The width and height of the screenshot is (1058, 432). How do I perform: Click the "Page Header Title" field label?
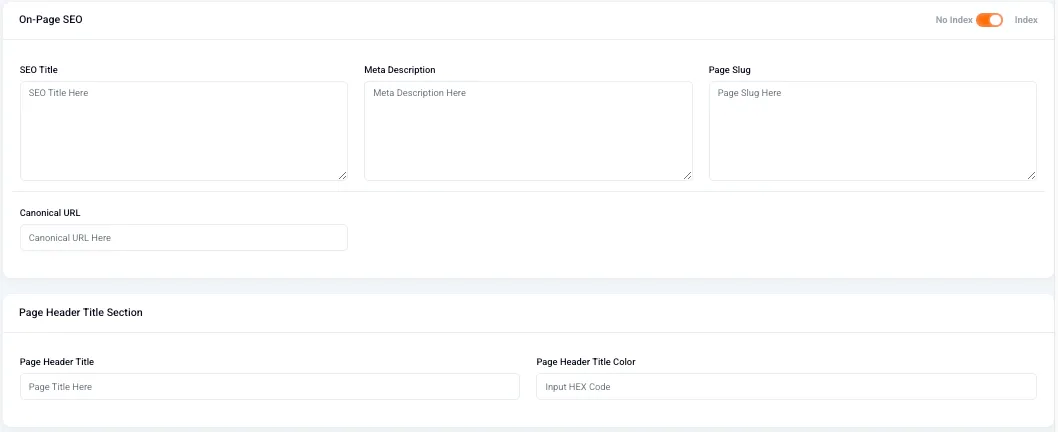pyautogui.click(x=57, y=362)
